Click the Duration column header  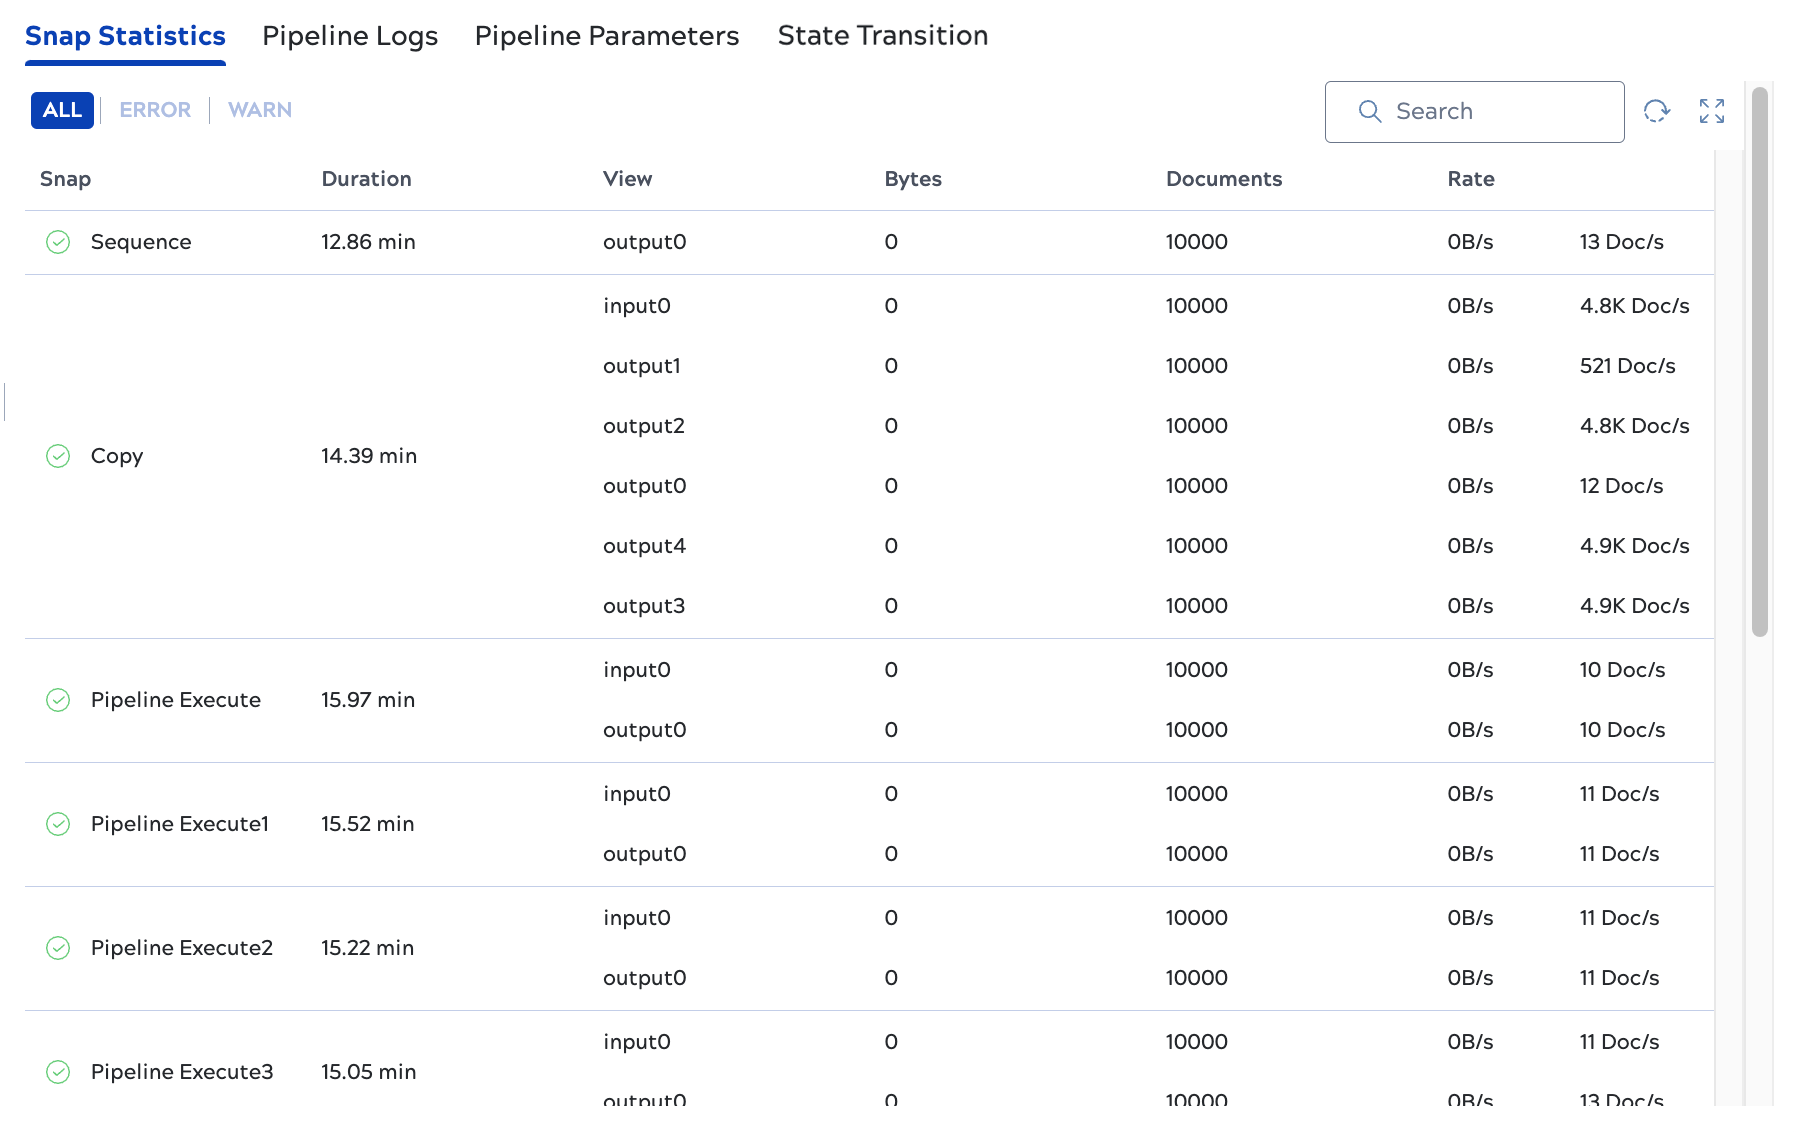(x=366, y=179)
